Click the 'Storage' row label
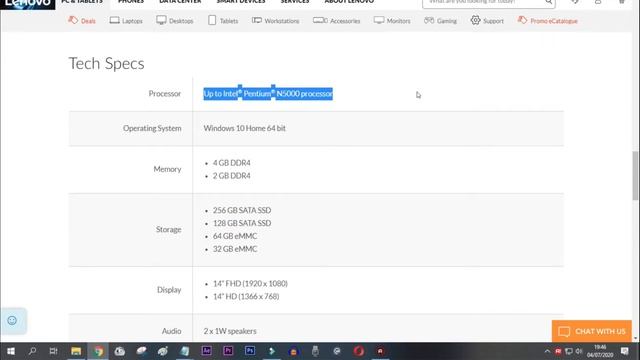The image size is (640, 360). pyautogui.click(x=168, y=229)
